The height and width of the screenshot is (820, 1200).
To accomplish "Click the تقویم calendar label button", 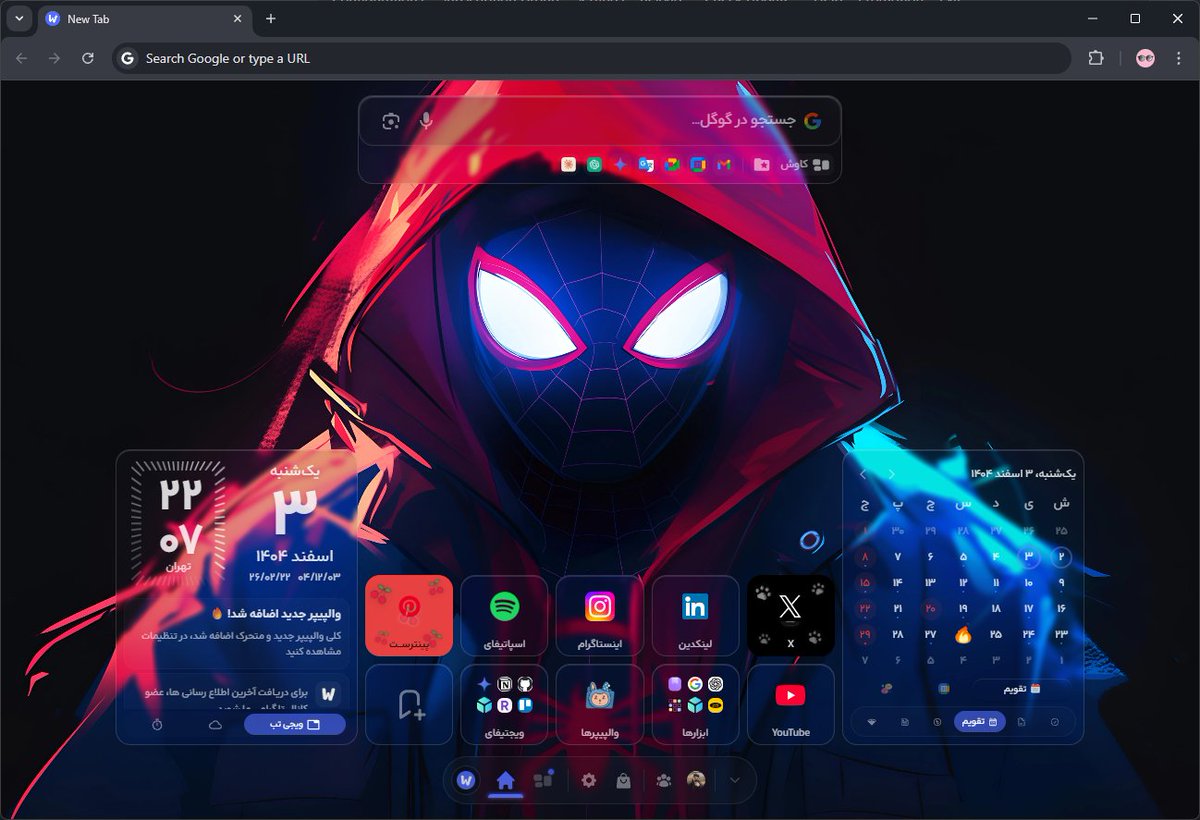I will [x=1021, y=688].
